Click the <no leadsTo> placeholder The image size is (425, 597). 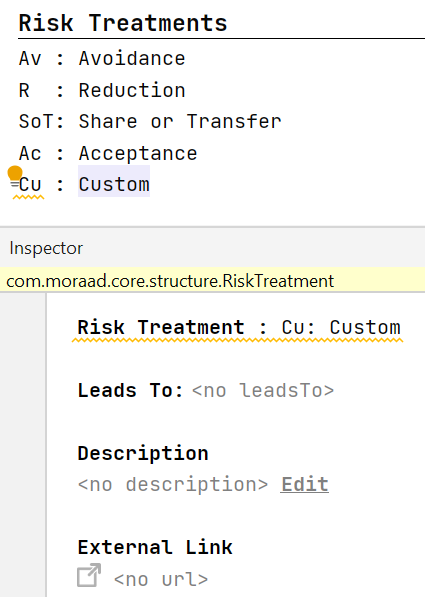(x=263, y=391)
